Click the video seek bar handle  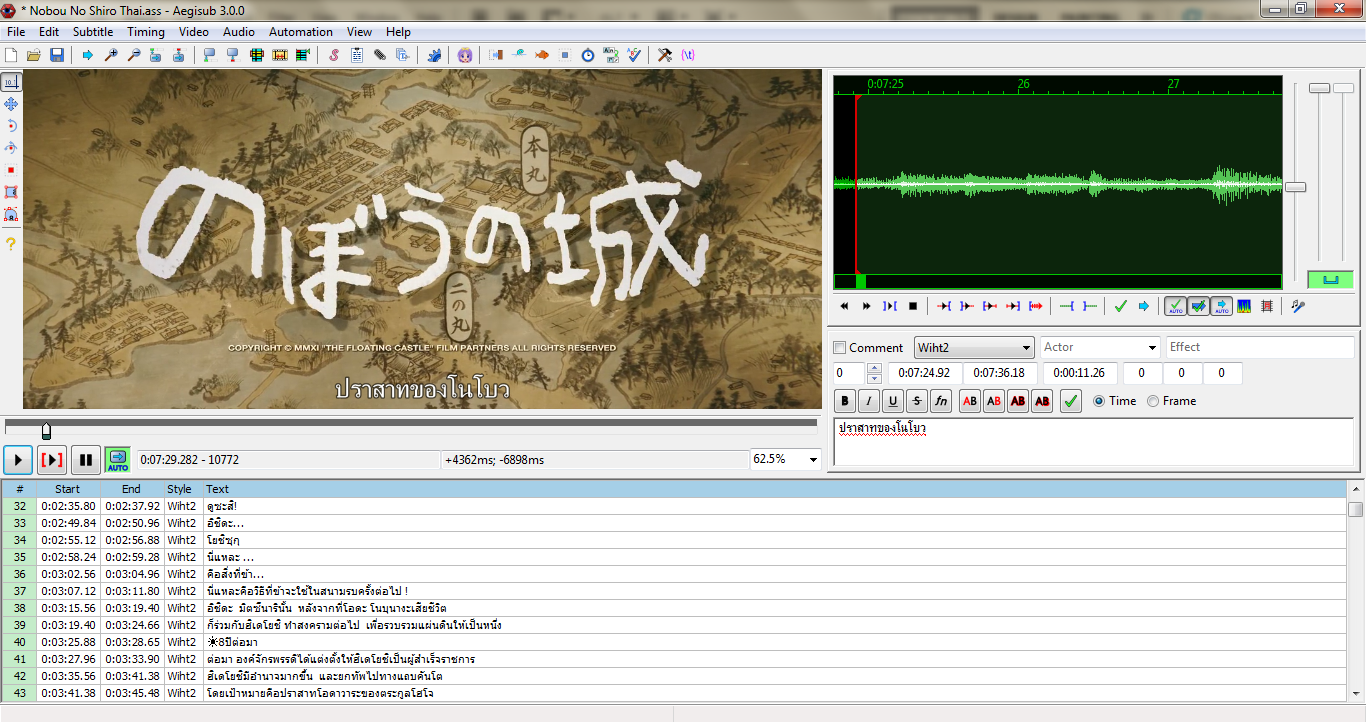[x=46, y=431]
